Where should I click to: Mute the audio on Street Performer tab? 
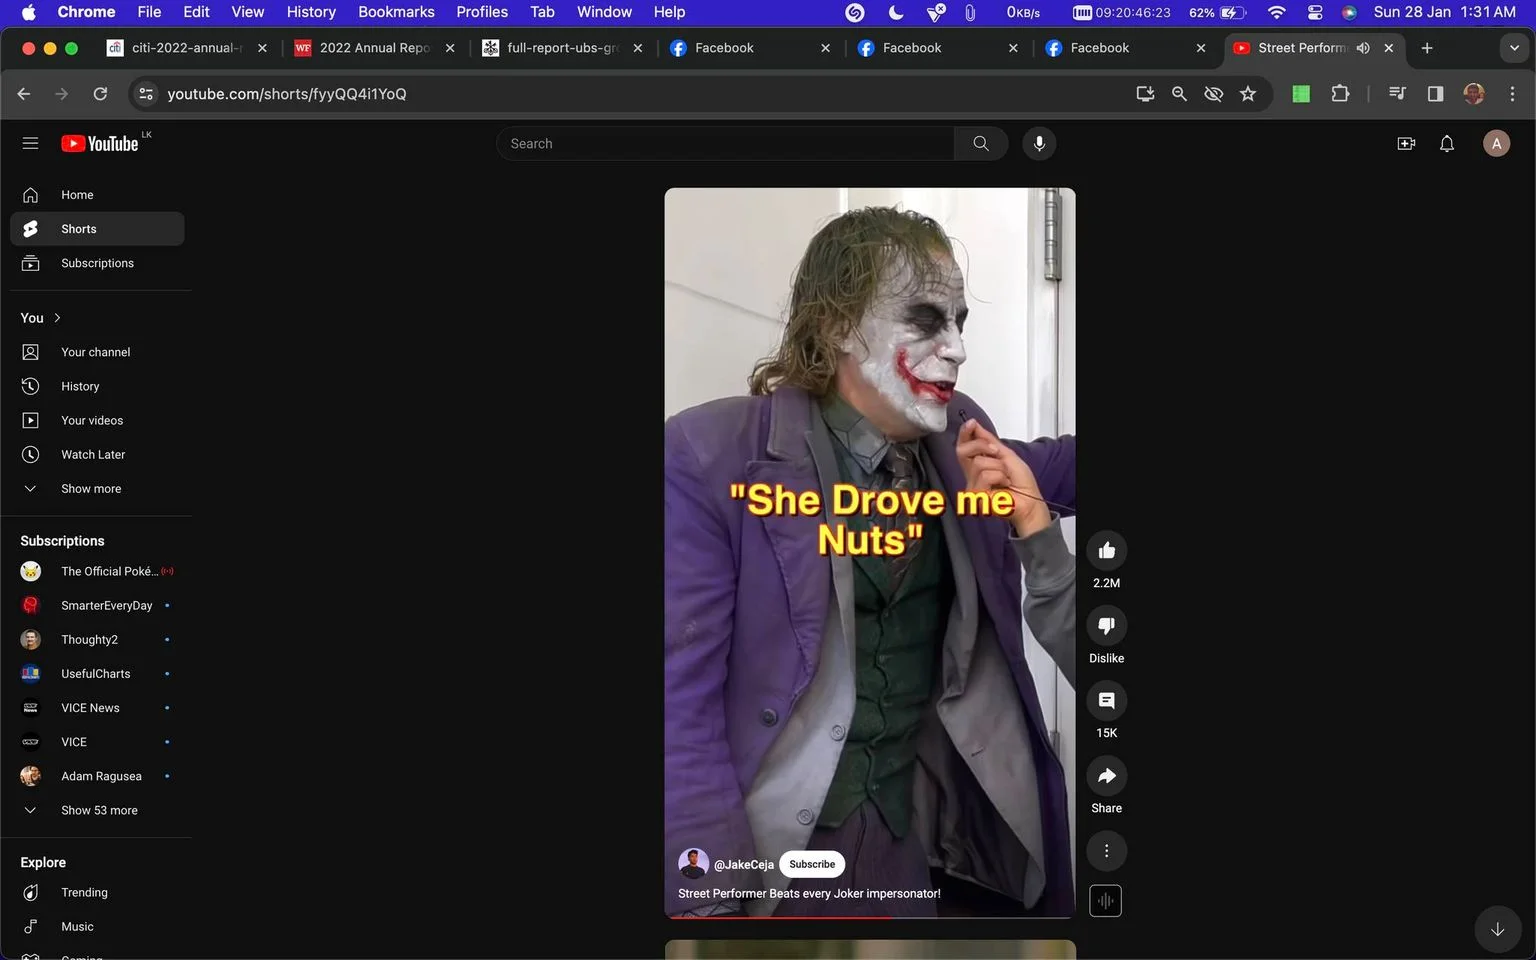(x=1363, y=48)
